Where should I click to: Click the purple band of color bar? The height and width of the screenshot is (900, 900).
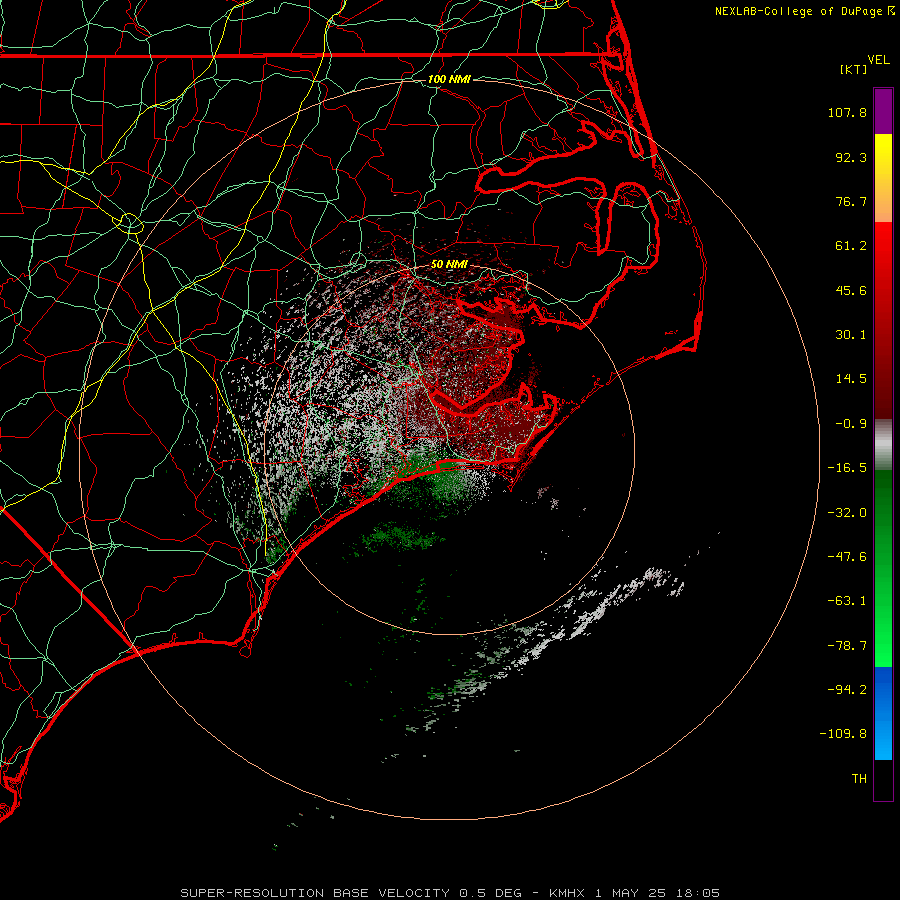[x=883, y=111]
